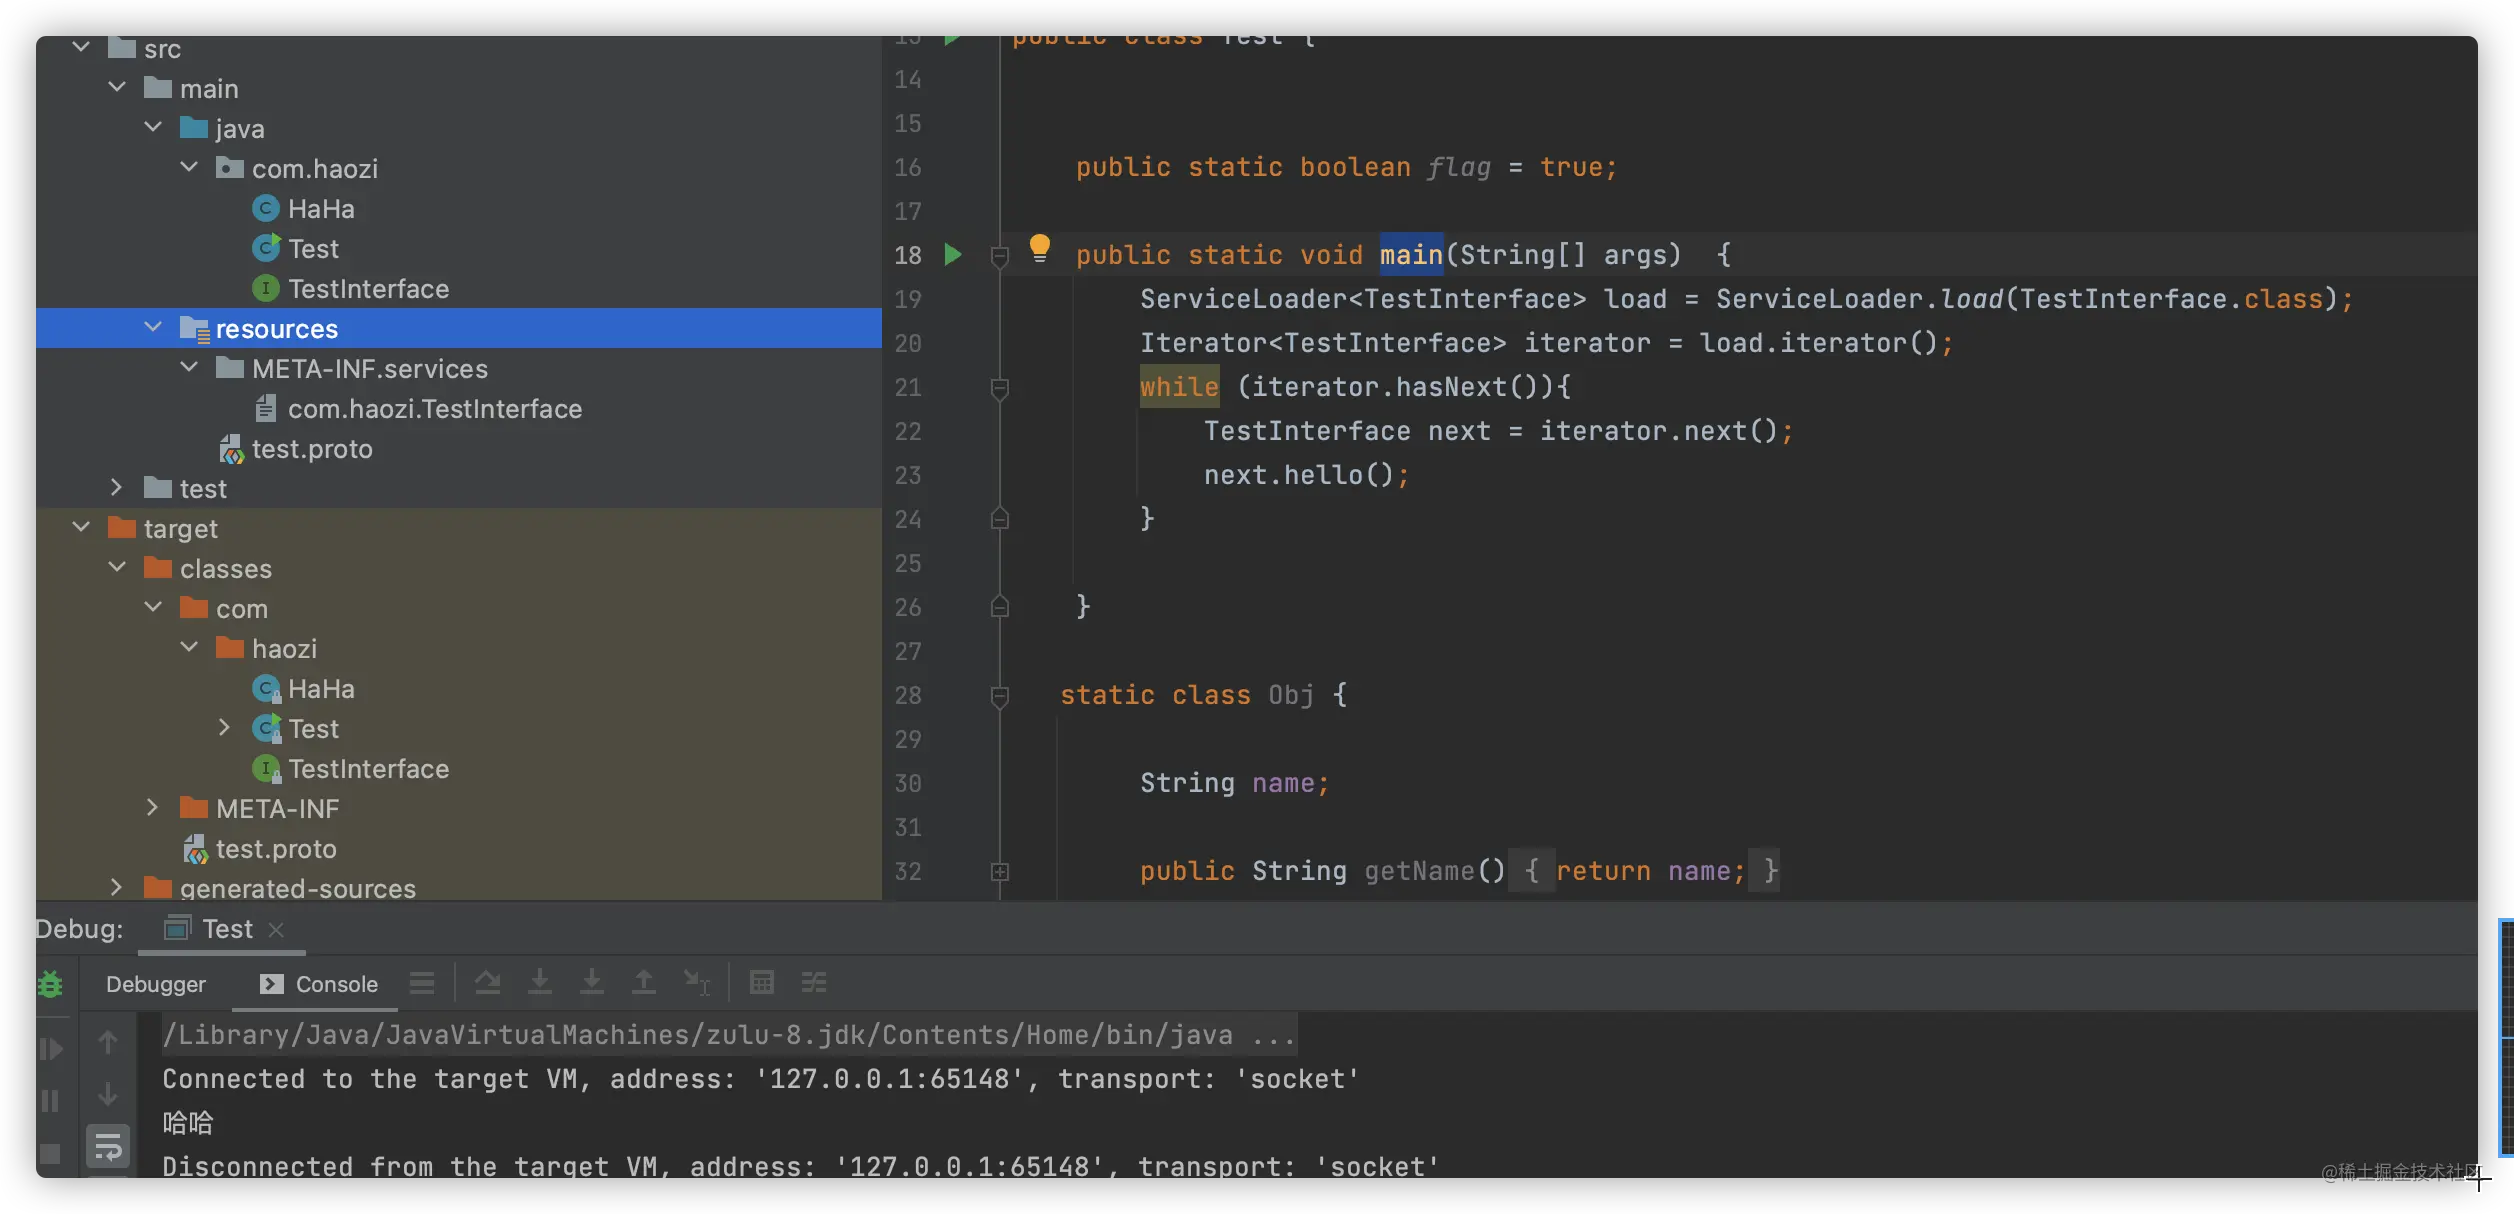Click the Trace Current Stream Chain icon
The height and width of the screenshot is (1214, 2514).
[x=814, y=983]
